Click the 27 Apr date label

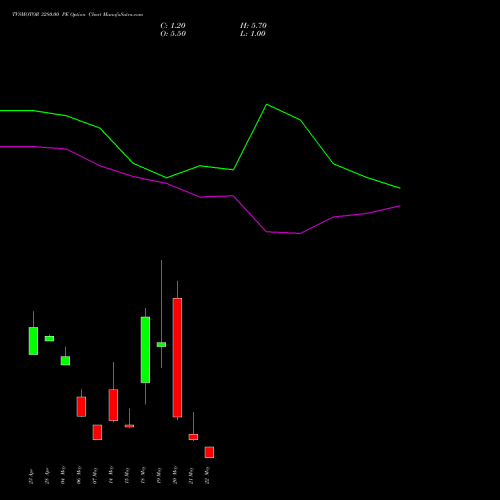click(31, 476)
